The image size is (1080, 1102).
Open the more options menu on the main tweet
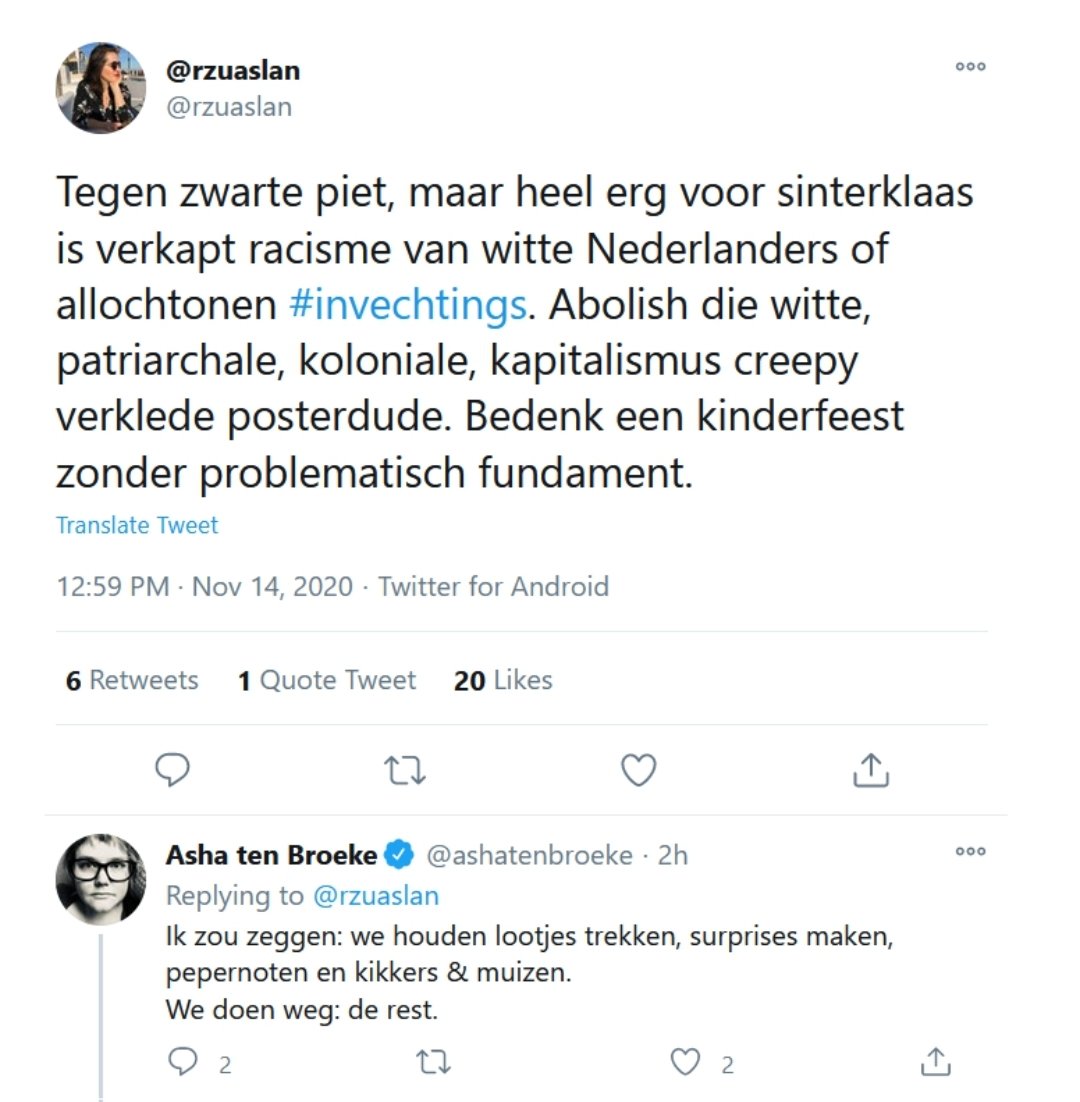(969, 66)
